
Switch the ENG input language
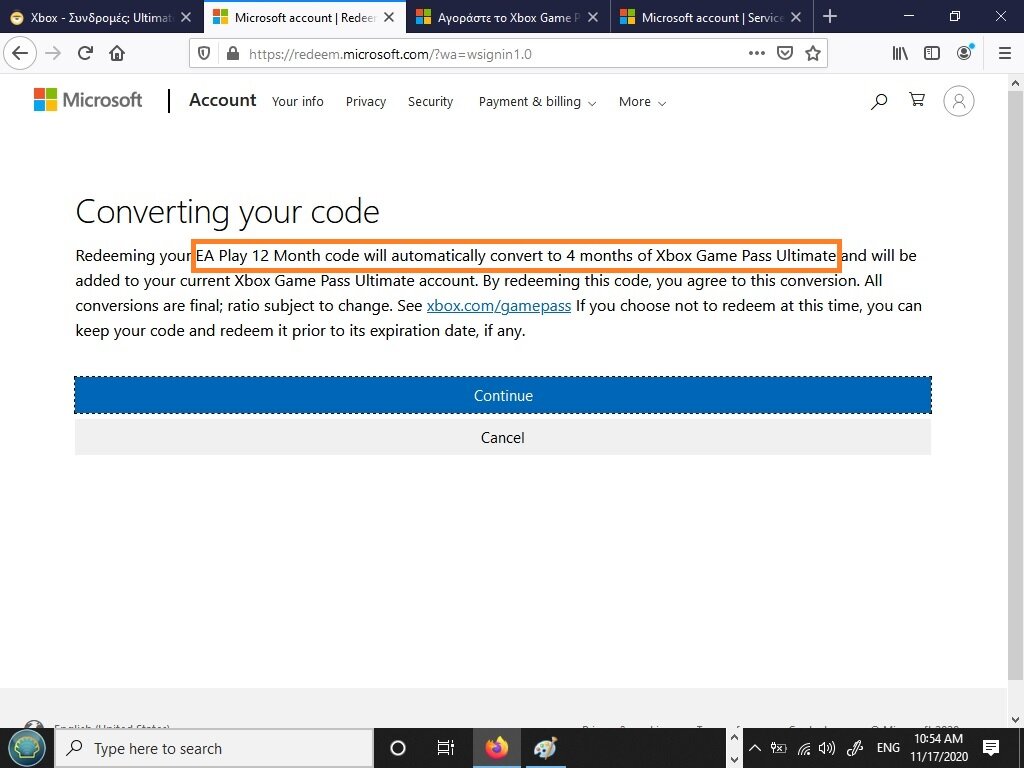coord(888,748)
